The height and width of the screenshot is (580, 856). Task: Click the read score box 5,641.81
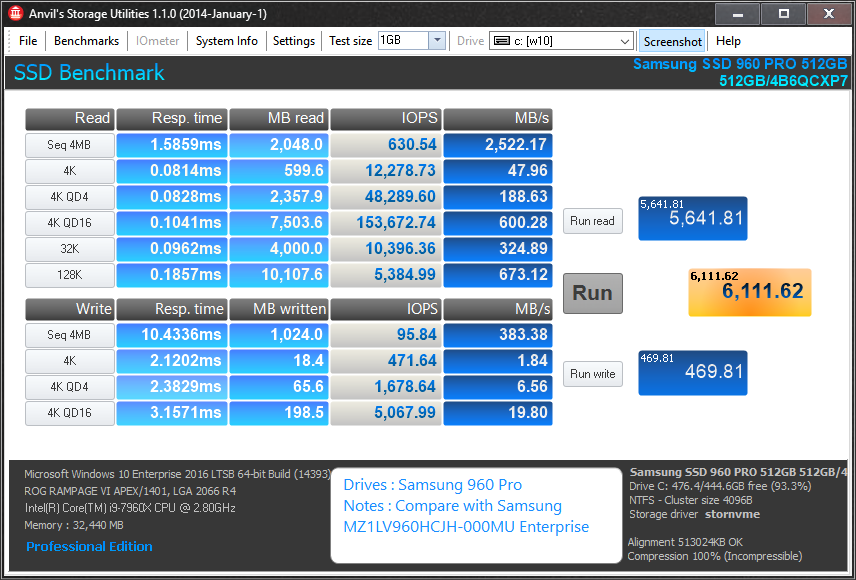coord(692,218)
